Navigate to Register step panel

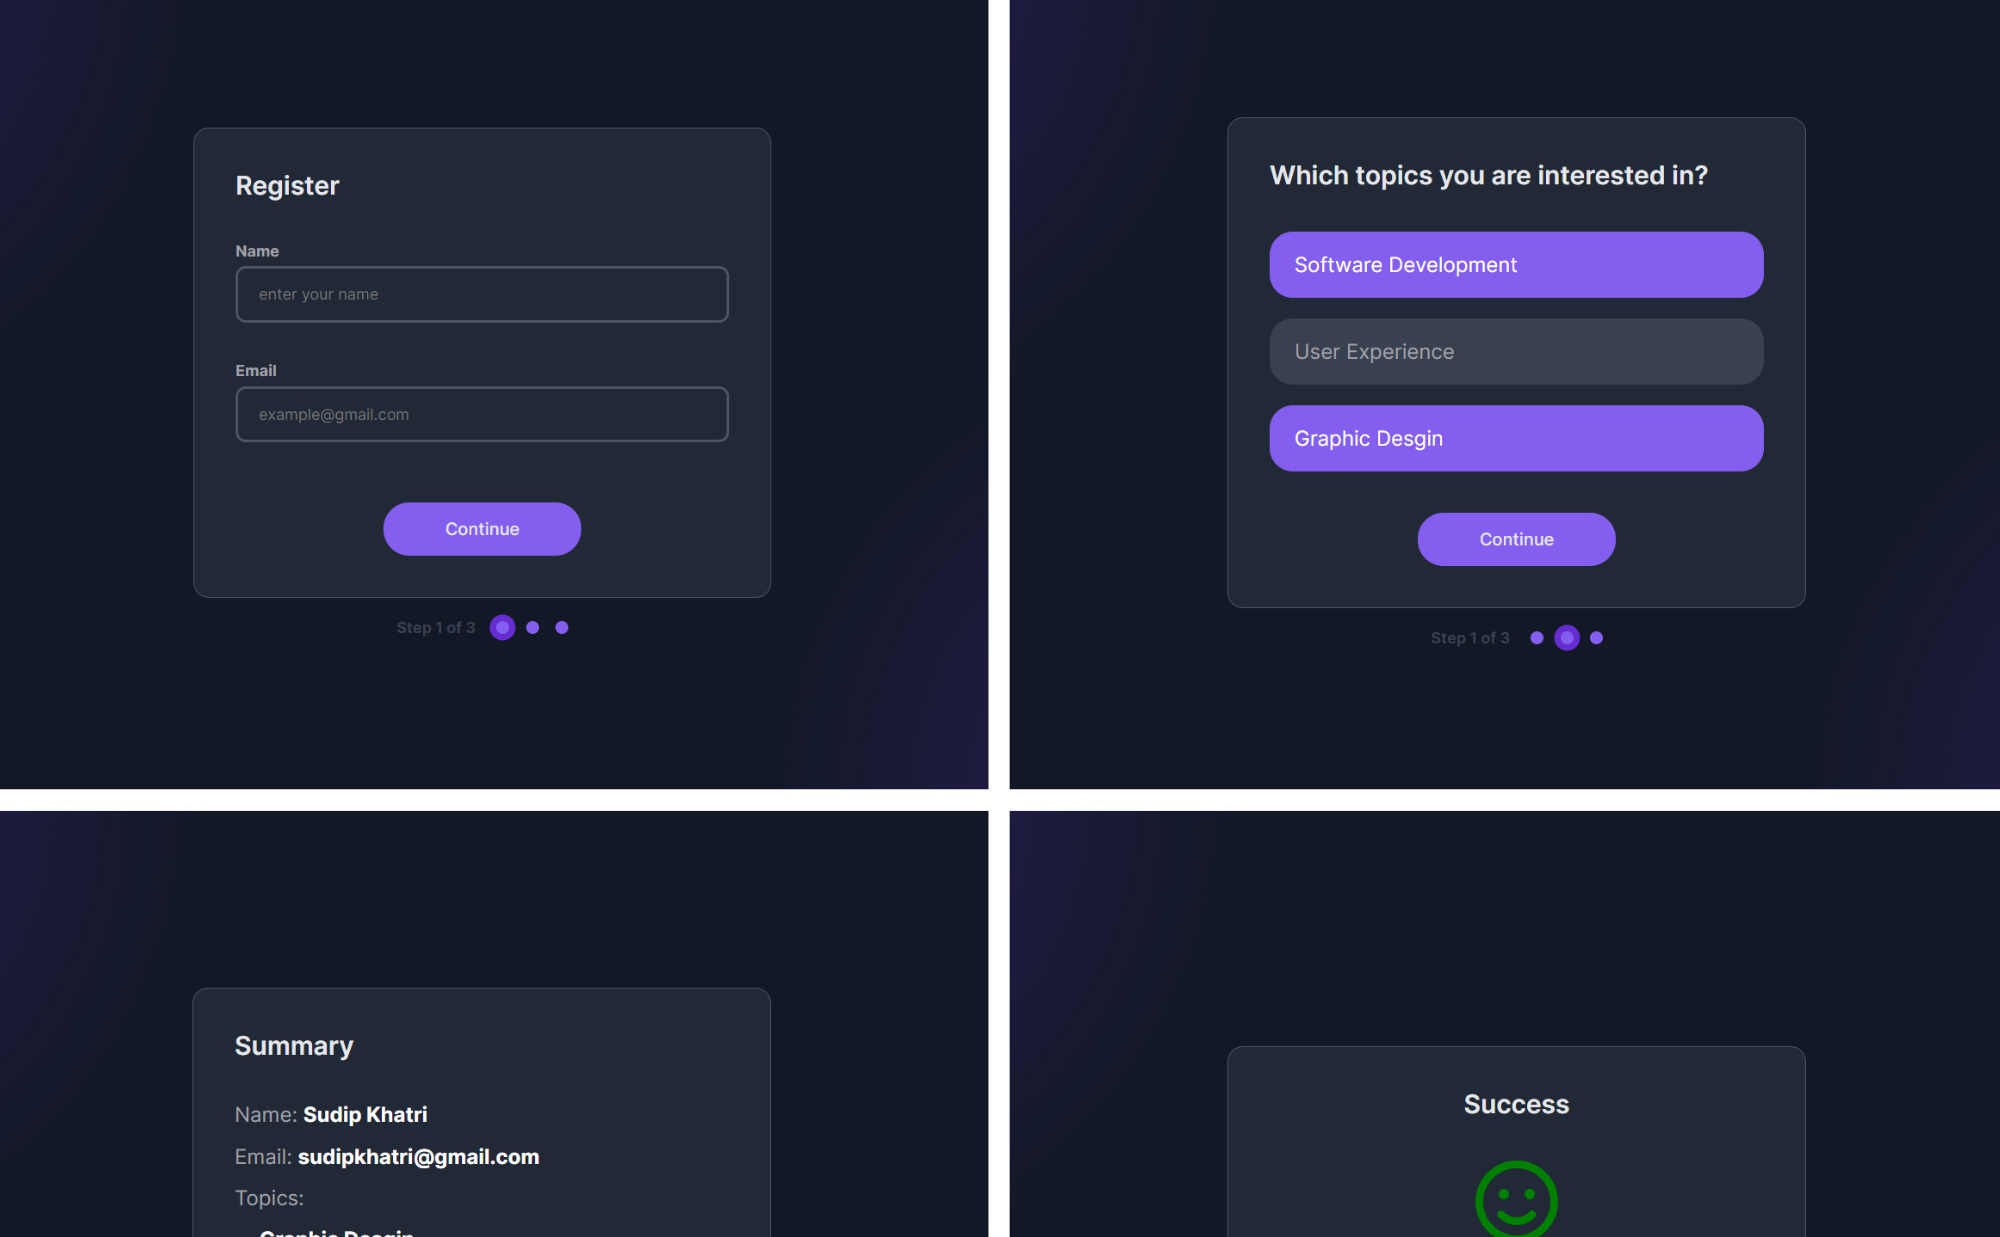pos(481,360)
